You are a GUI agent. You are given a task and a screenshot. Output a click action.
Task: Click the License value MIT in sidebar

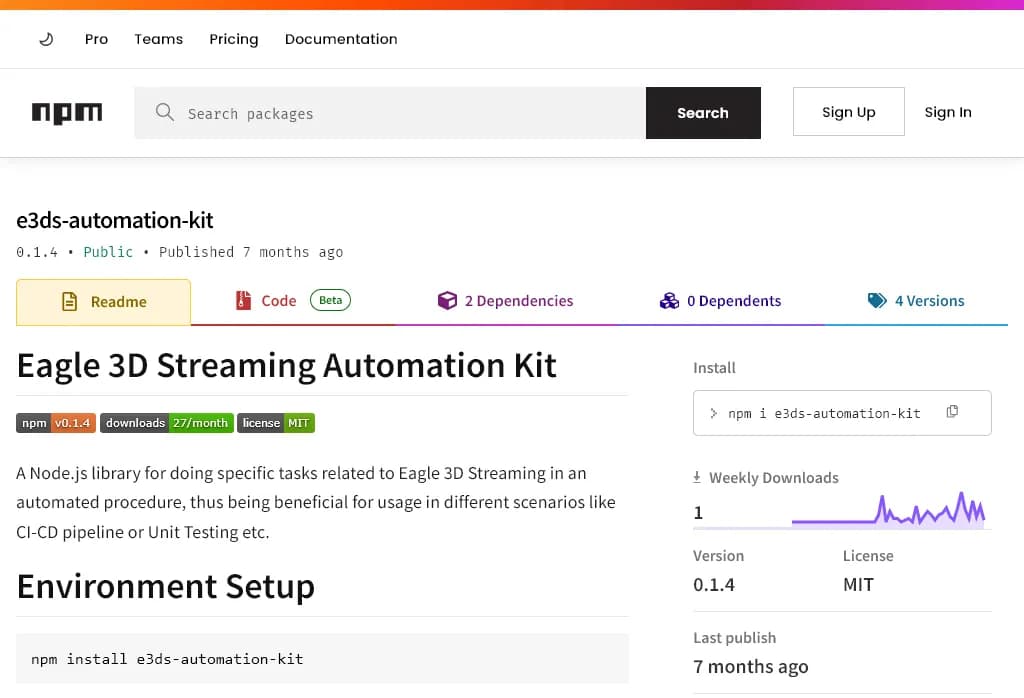coord(858,584)
